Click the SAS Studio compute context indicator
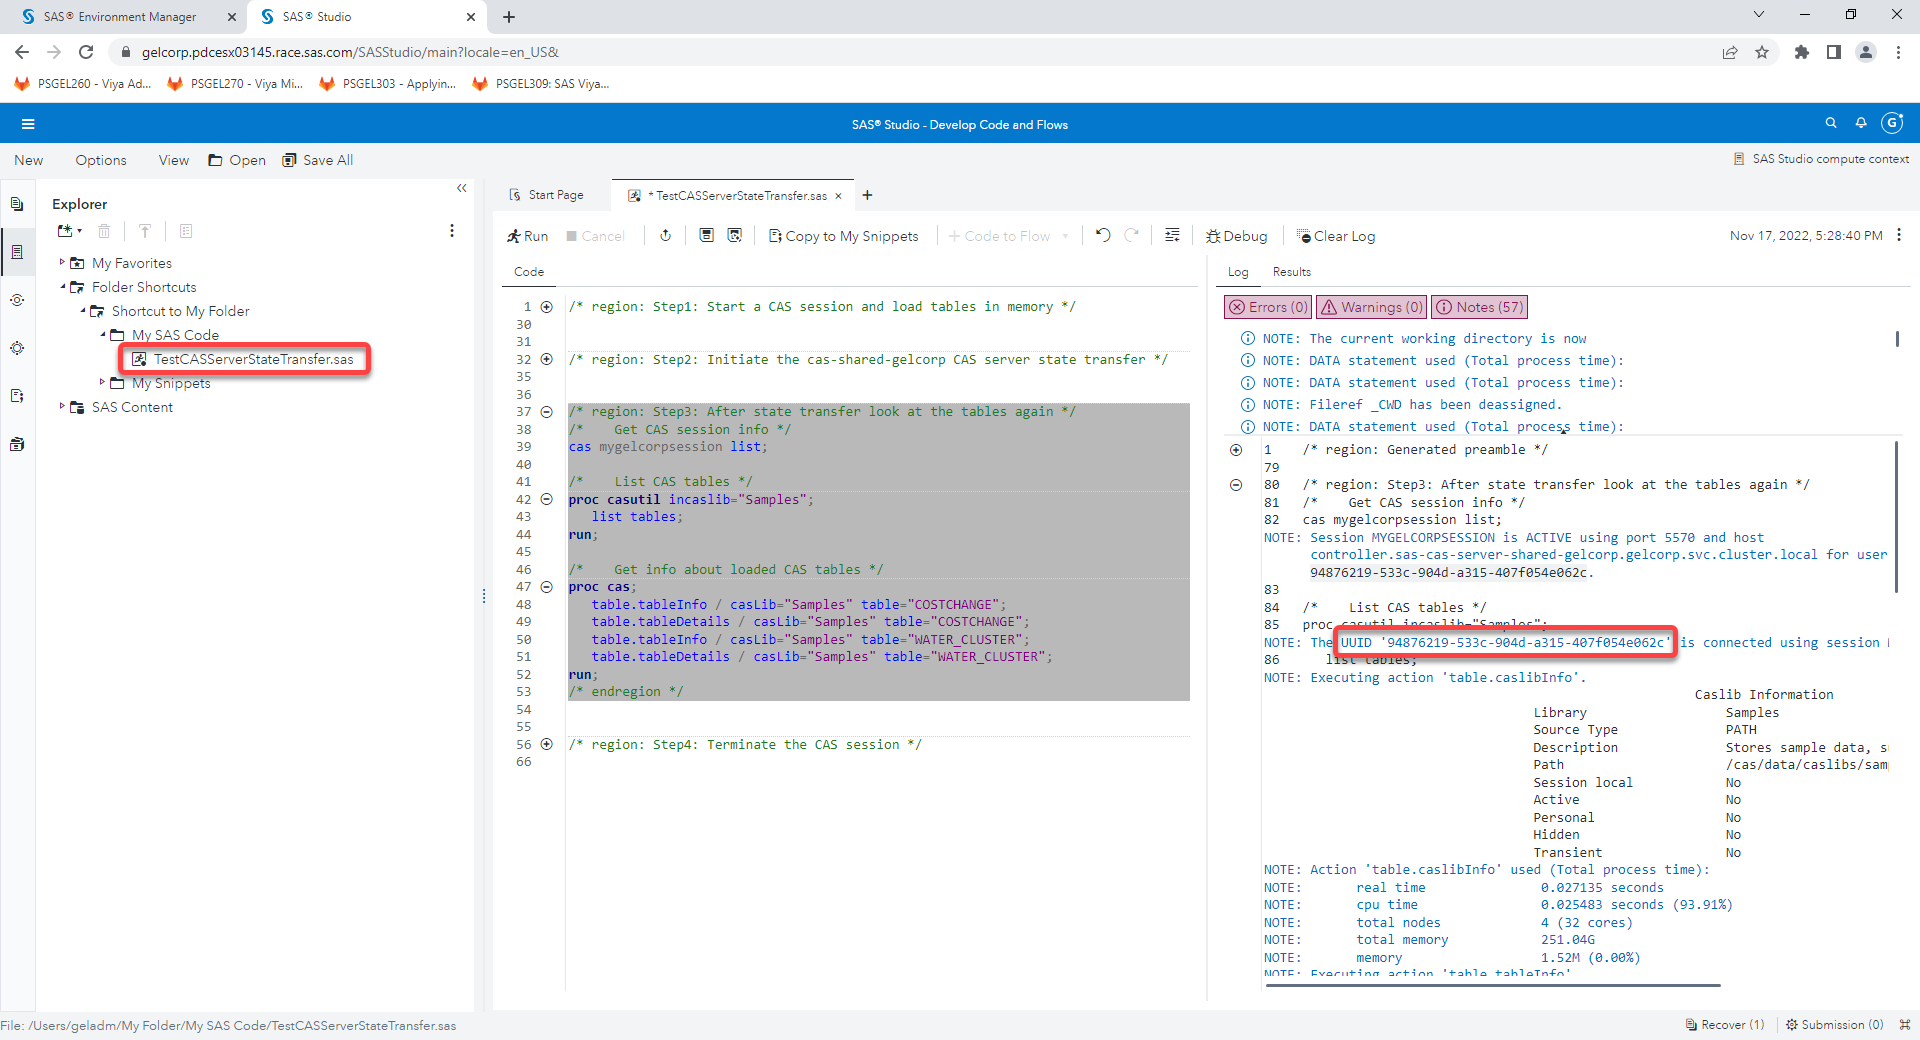 coord(1820,159)
